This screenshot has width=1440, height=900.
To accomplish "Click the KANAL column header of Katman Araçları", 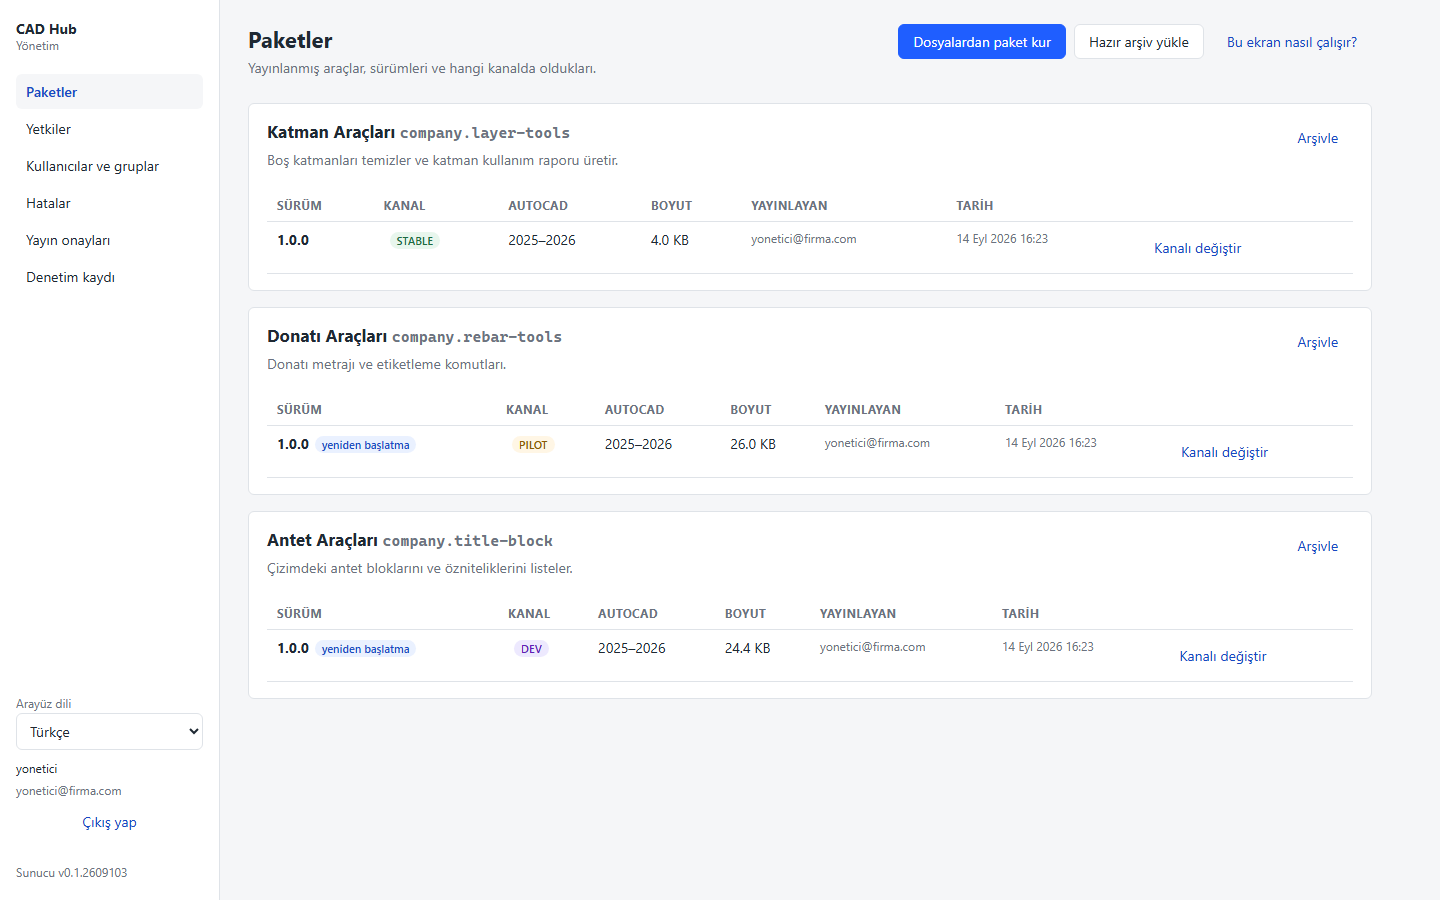I will pos(404,206).
